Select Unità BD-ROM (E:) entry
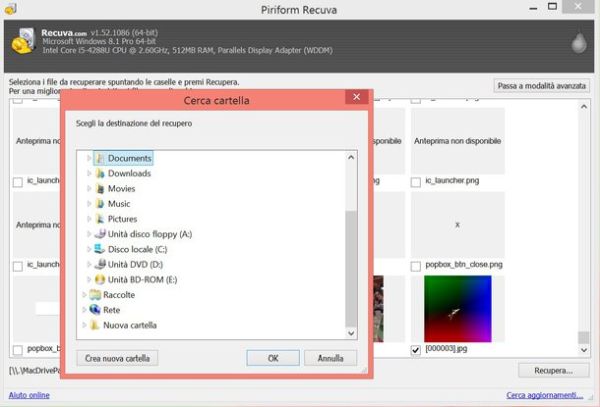 142,280
